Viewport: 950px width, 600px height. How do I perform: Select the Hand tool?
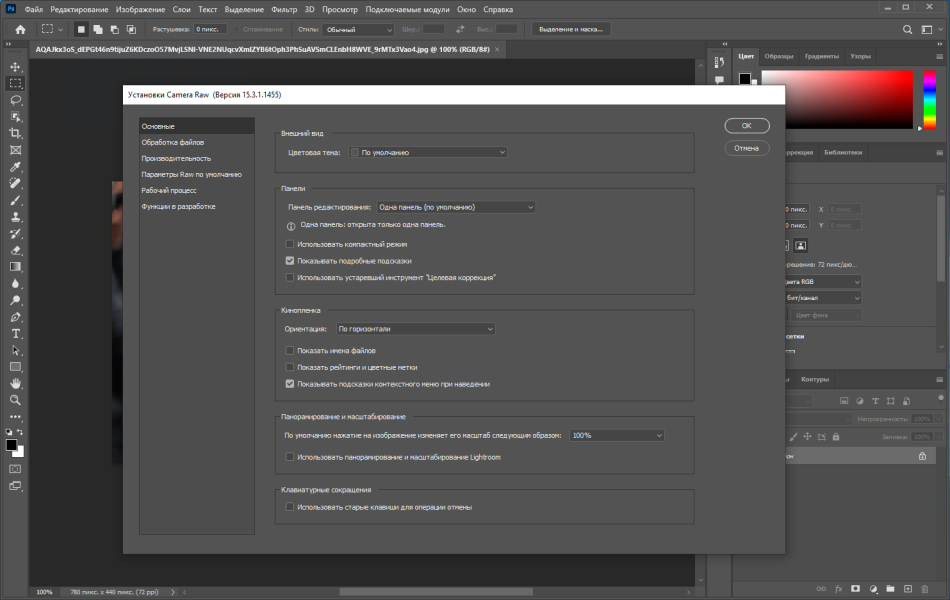click(x=16, y=383)
